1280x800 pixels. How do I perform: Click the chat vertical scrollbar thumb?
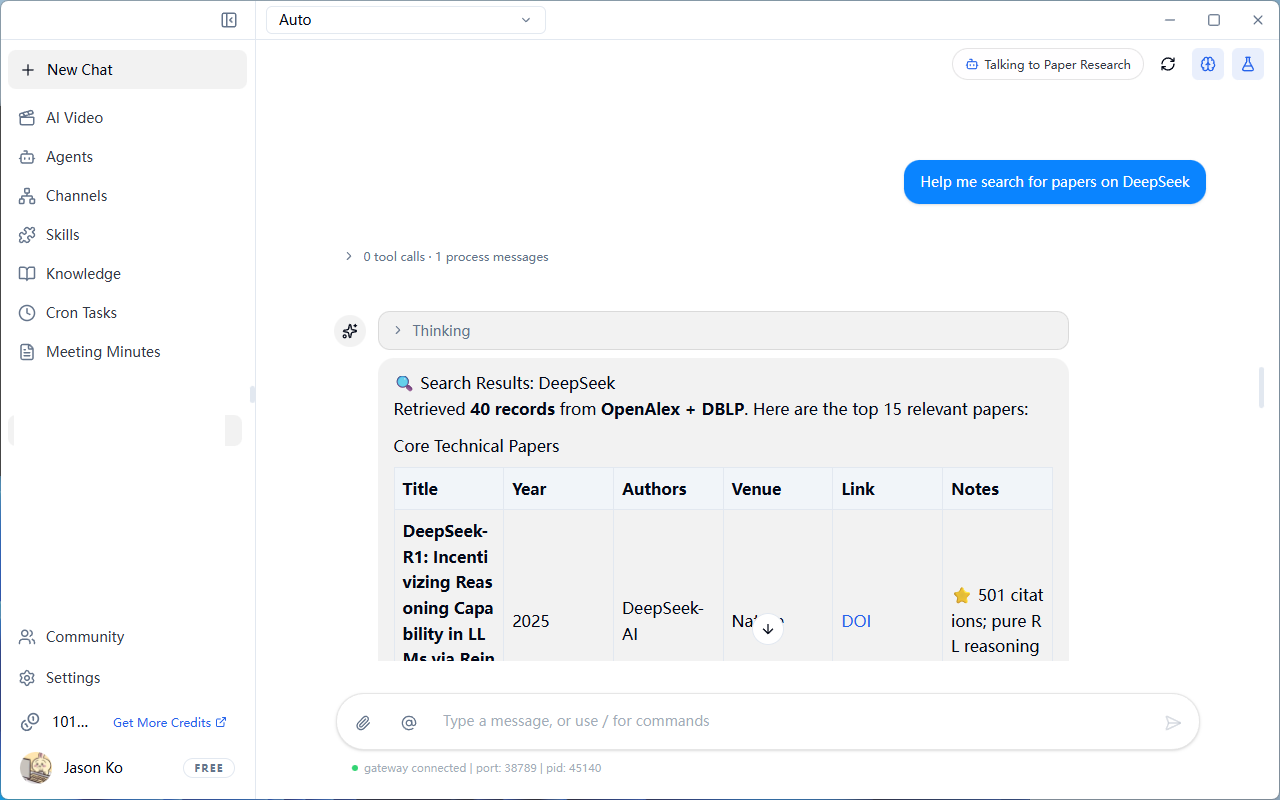point(1261,388)
